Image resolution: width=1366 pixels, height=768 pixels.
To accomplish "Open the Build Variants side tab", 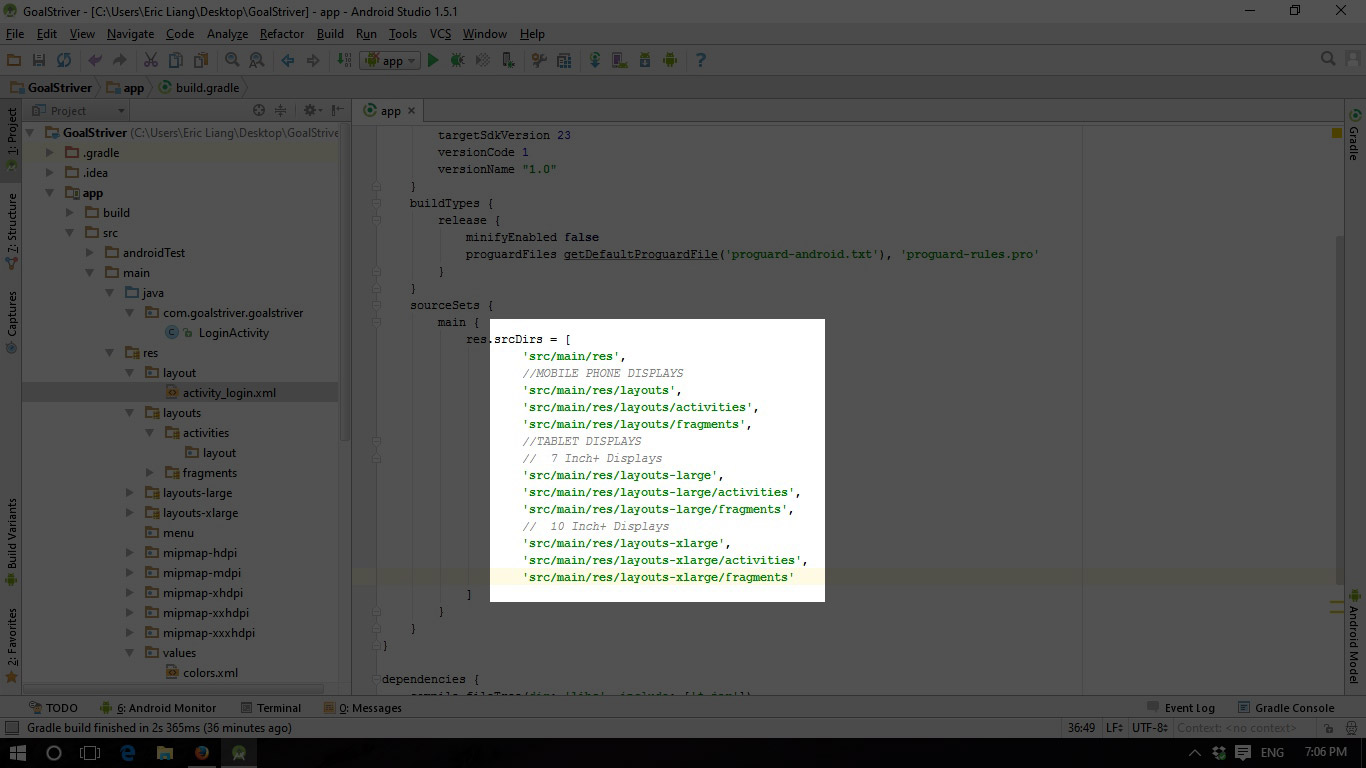I will 12,540.
